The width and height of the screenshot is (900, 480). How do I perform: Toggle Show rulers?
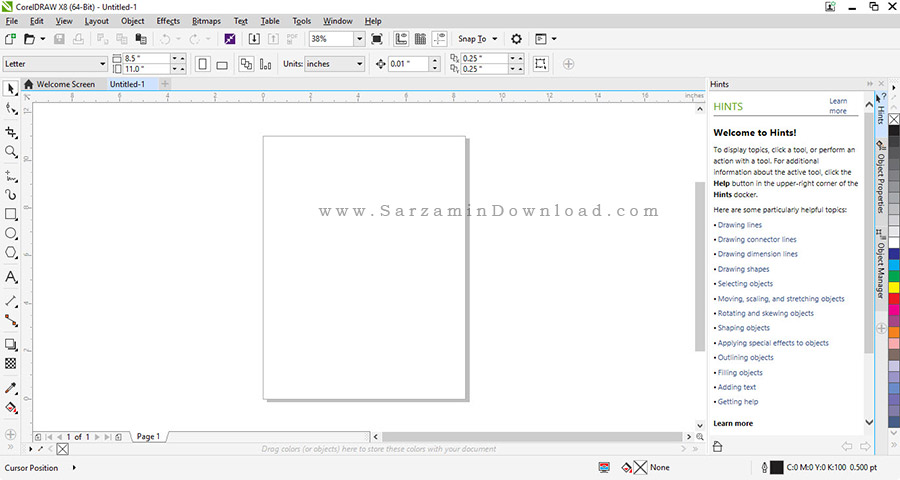pyautogui.click(x=401, y=39)
